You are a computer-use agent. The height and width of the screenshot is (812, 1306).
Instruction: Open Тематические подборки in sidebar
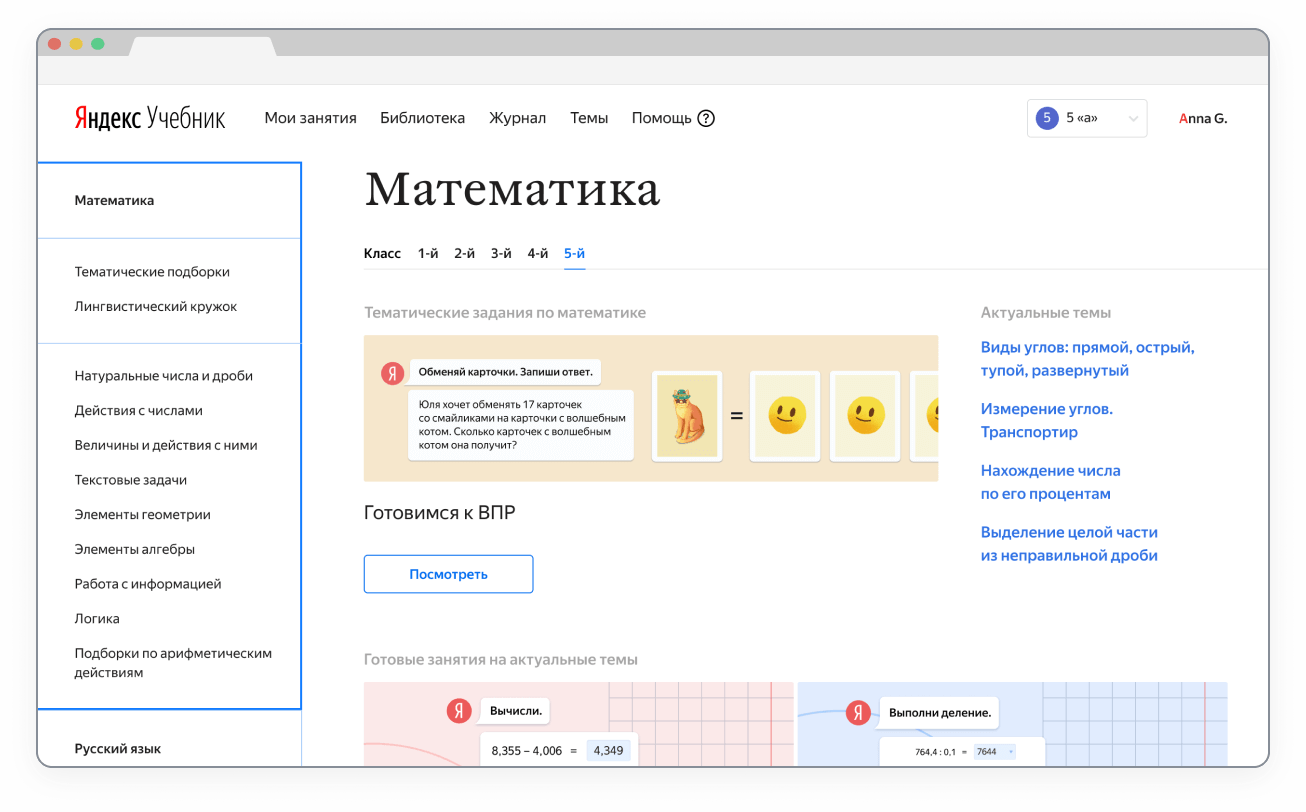click(x=152, y=272)
